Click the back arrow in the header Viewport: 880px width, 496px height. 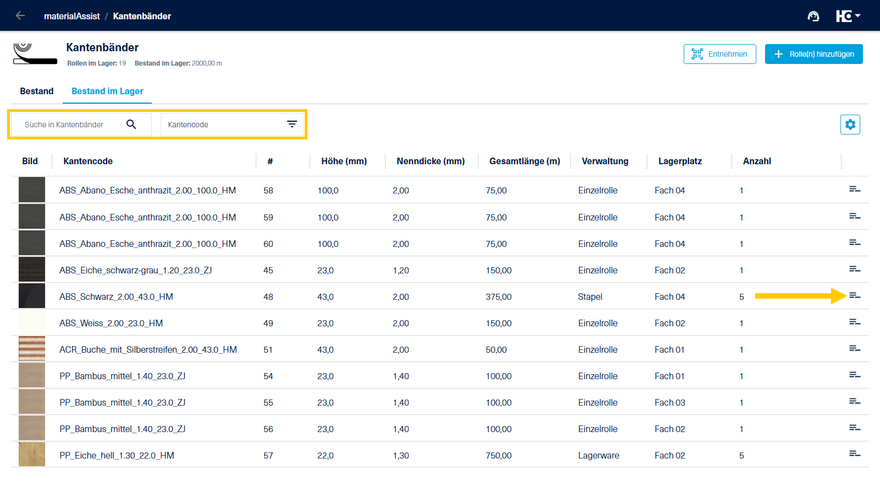point(21,16)
